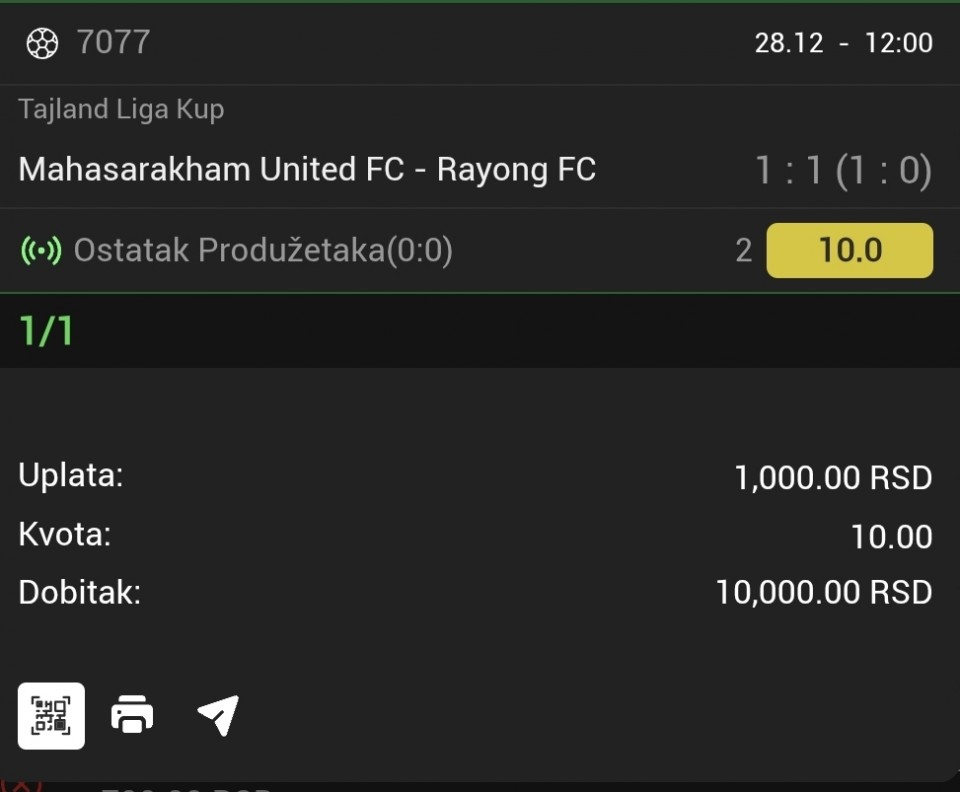Click the Kvota label

coord(64,535)
